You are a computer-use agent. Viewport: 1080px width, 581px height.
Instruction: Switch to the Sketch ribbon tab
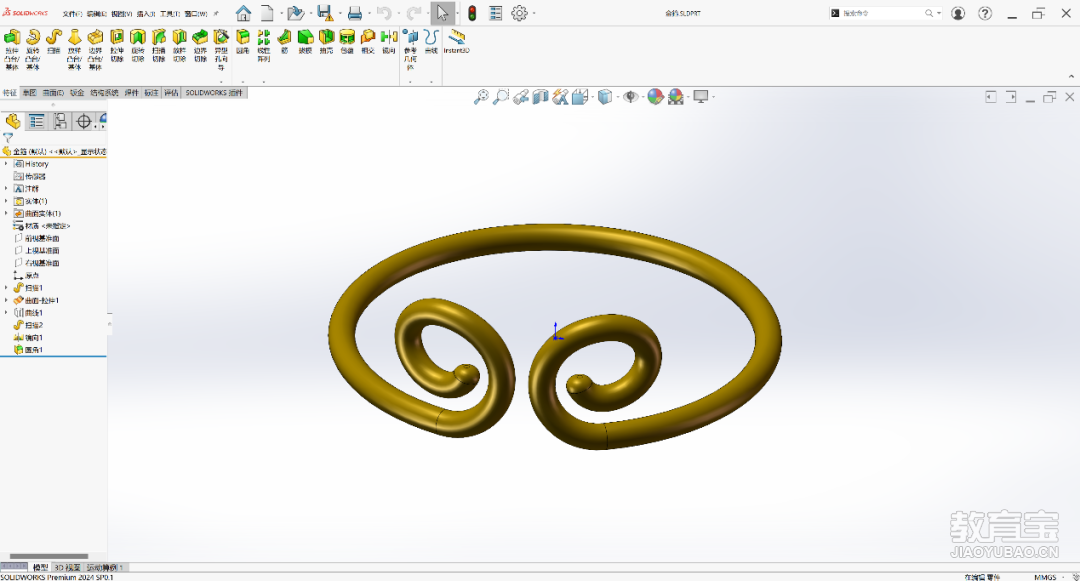pos(29,92)
